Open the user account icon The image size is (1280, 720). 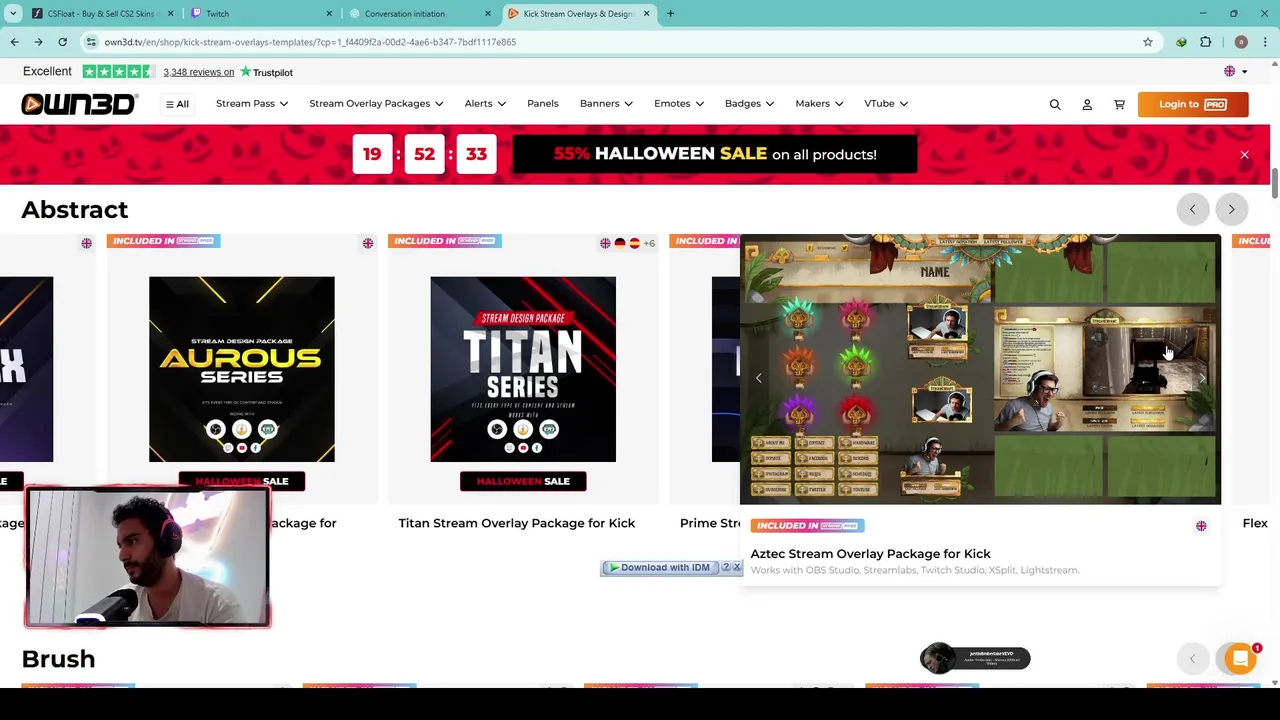click(1087, 104)
